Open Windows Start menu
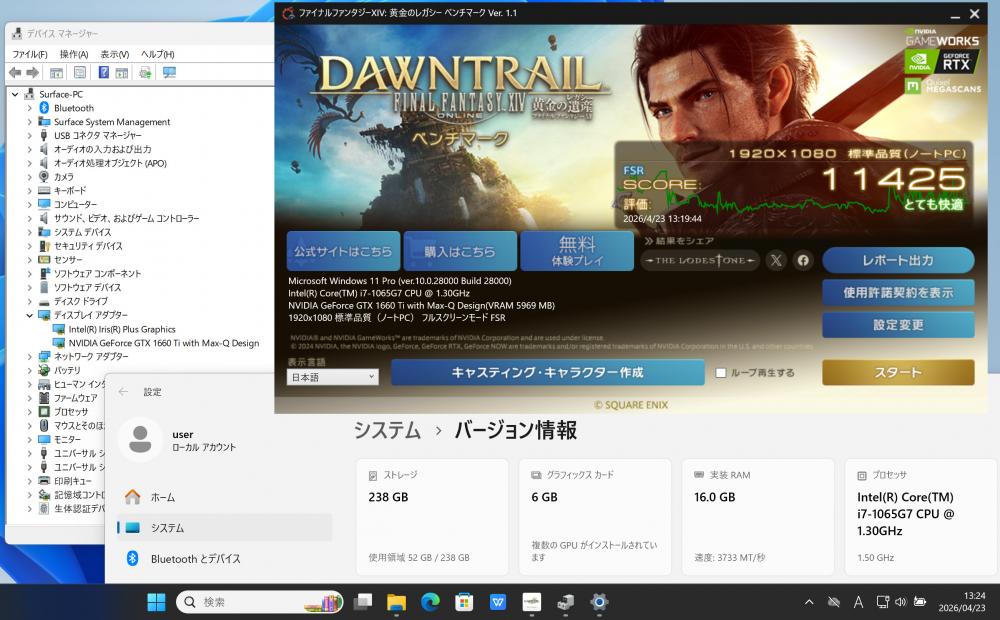Screen dimensions: 1000x620 (x=156, y=602)
